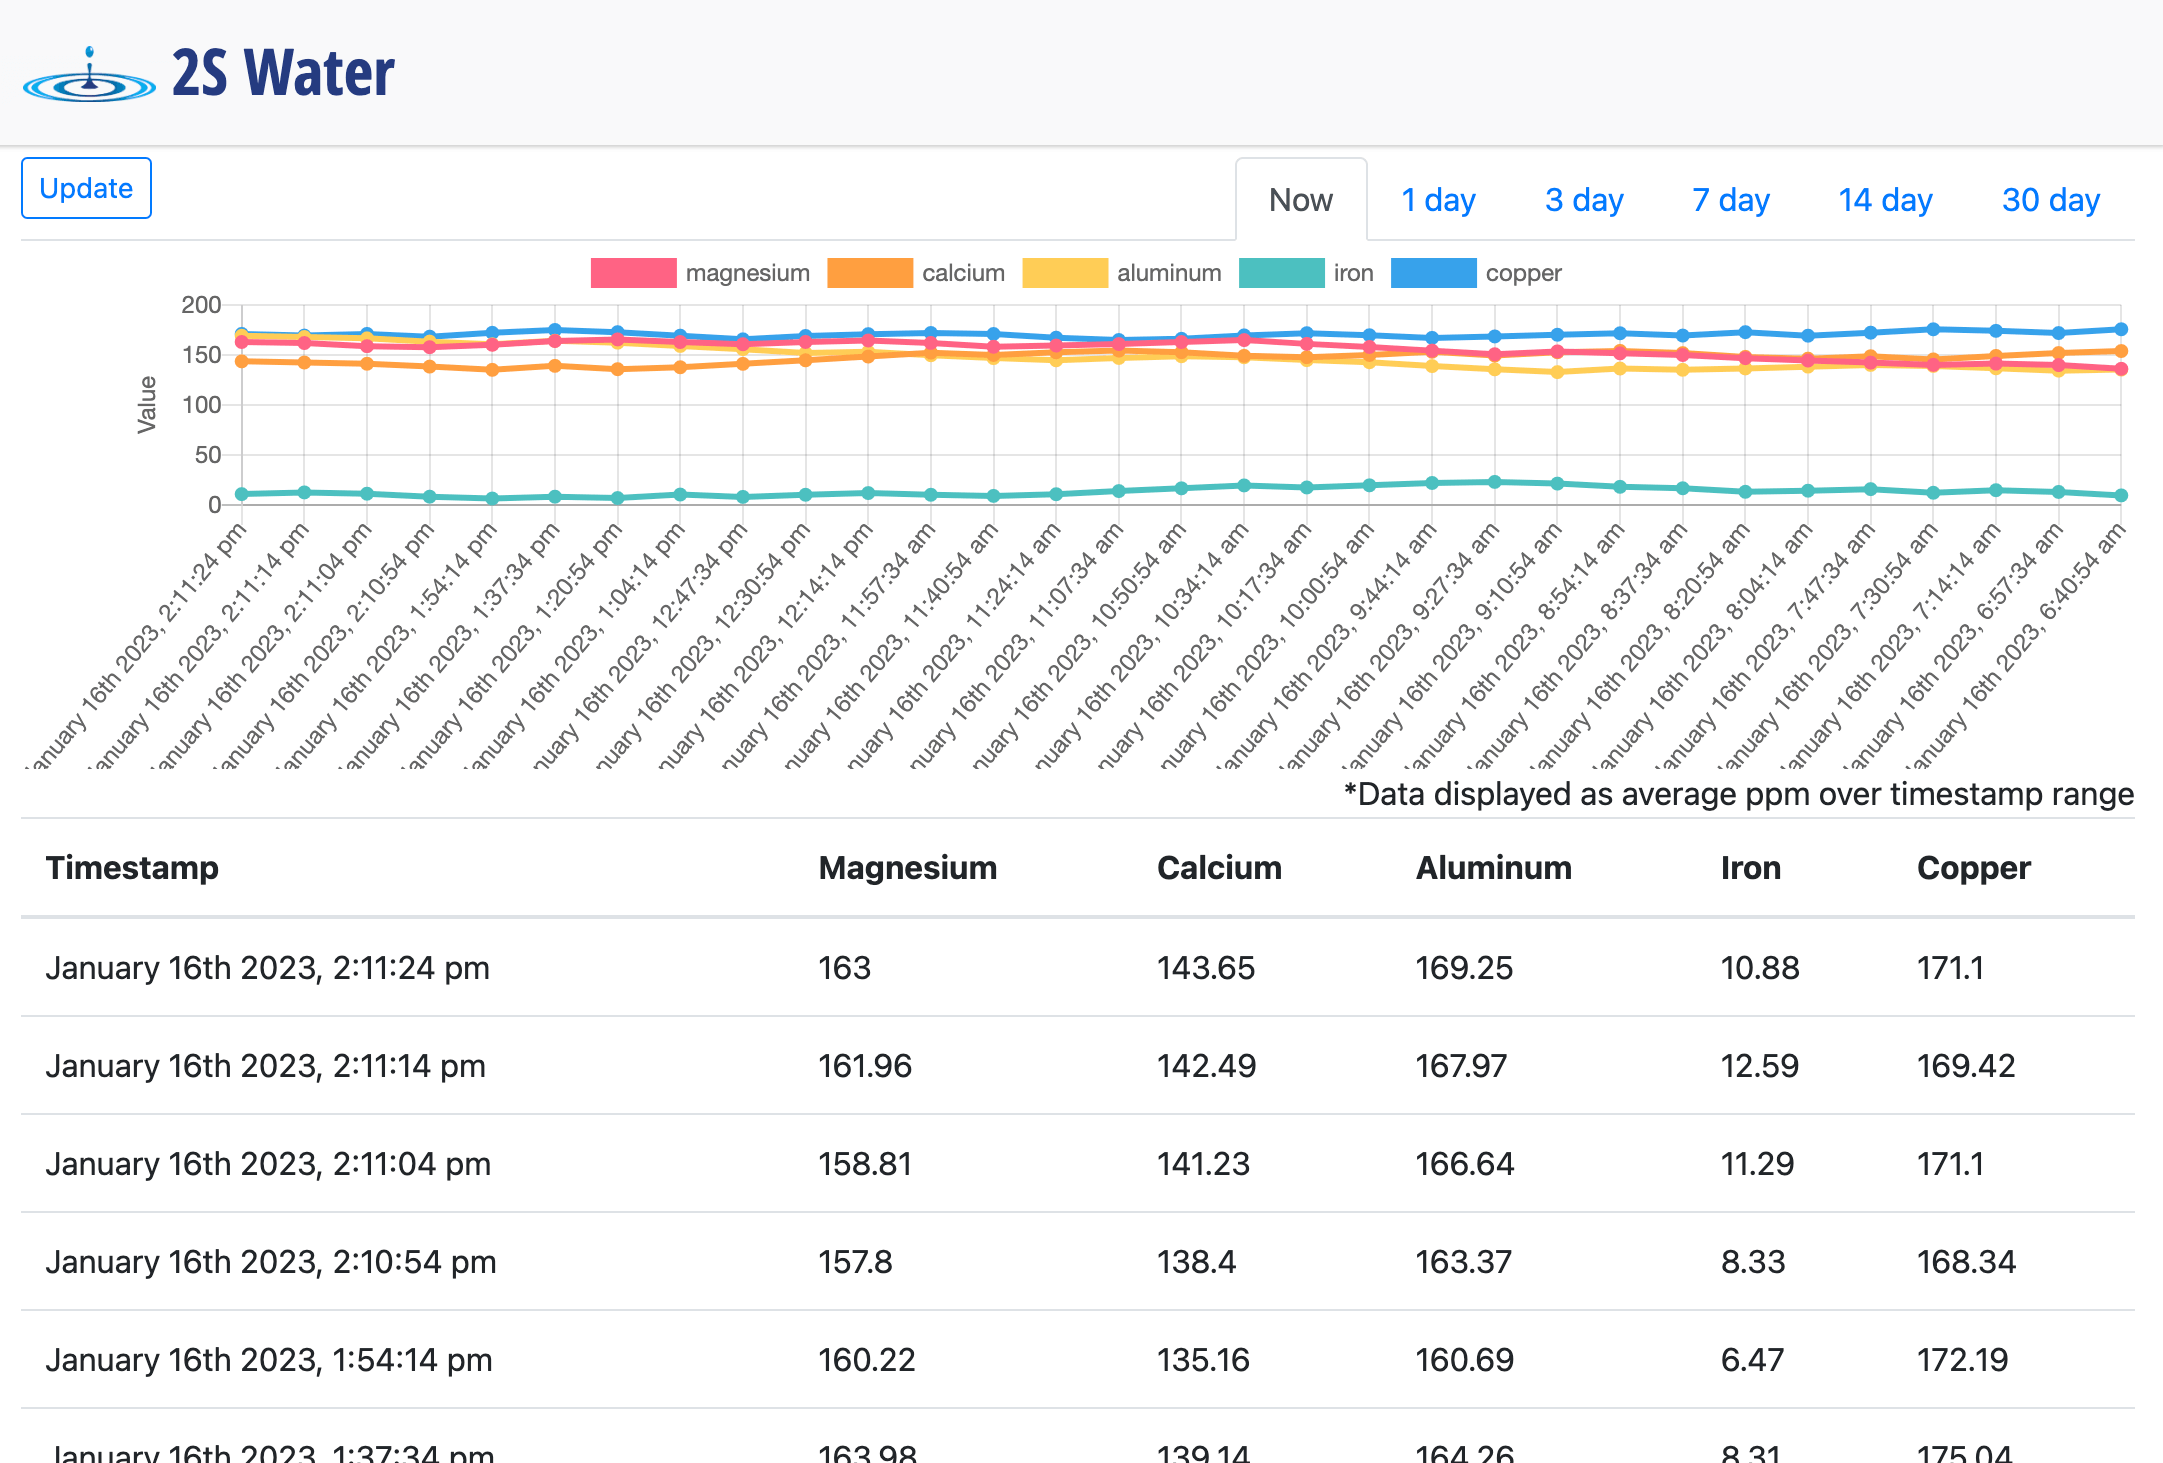The height and width of the screenshot is (1463, 2163).
Task: Click magnesium value 160.22
Action: tap(867, 1359)
